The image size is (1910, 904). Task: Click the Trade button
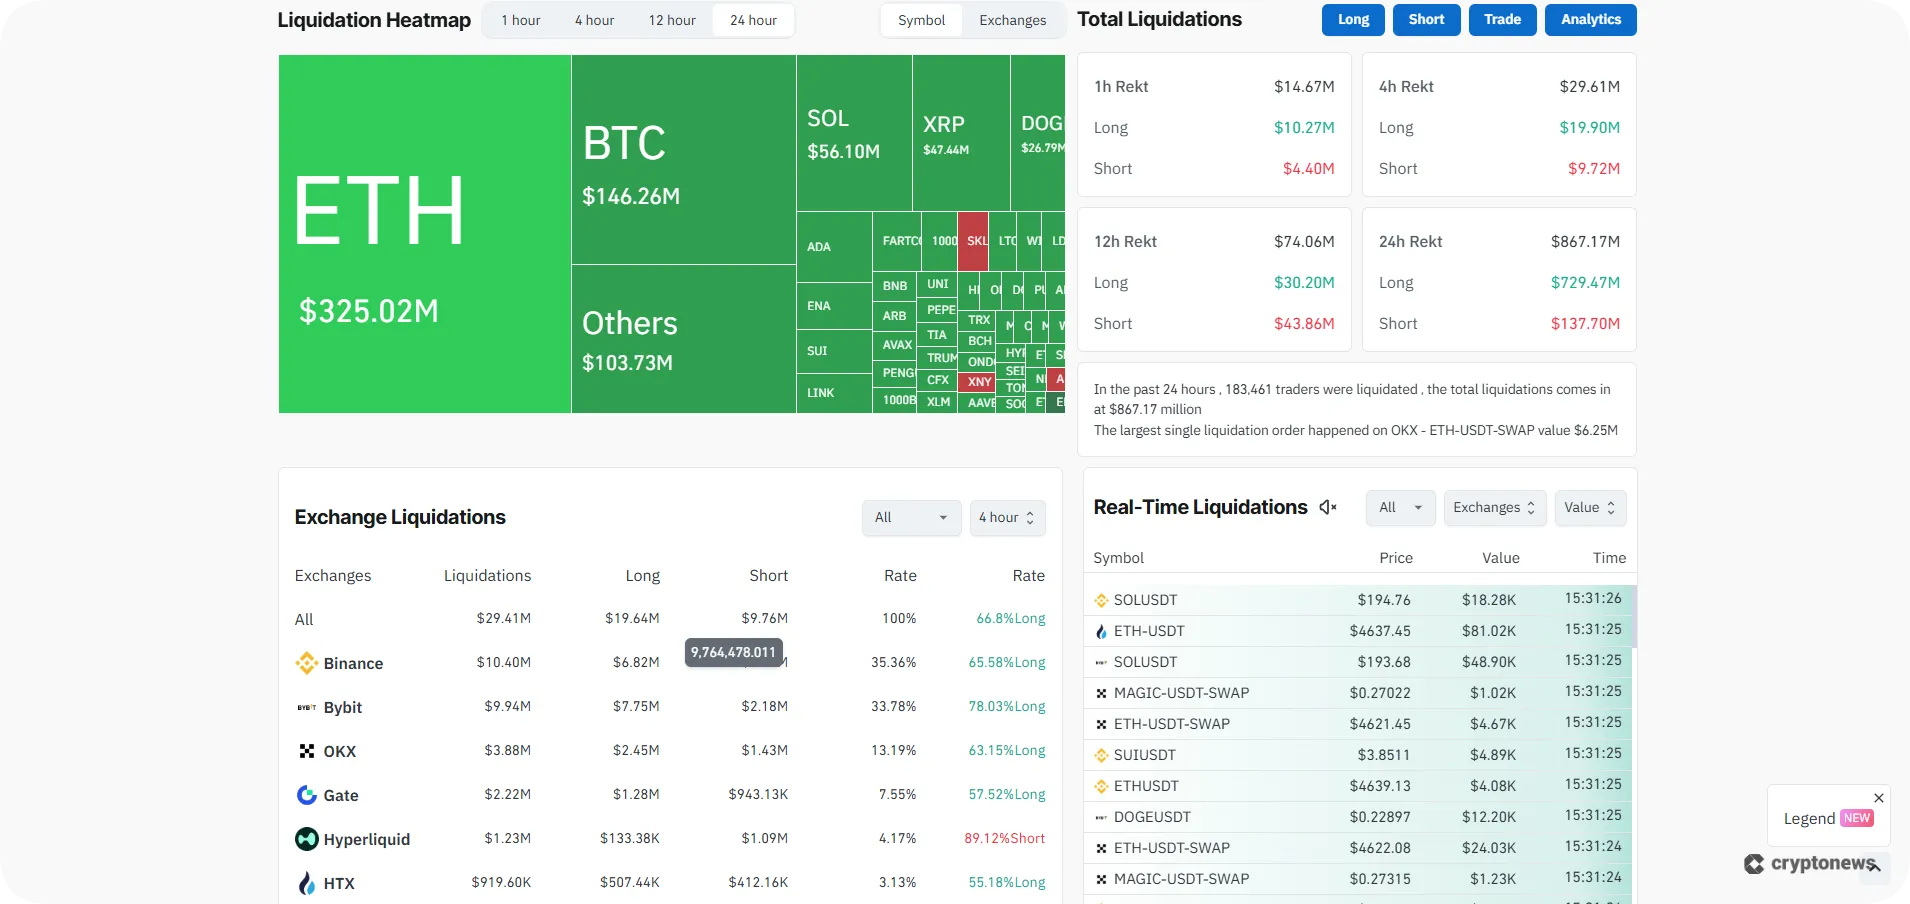(x=1502, y=20)
